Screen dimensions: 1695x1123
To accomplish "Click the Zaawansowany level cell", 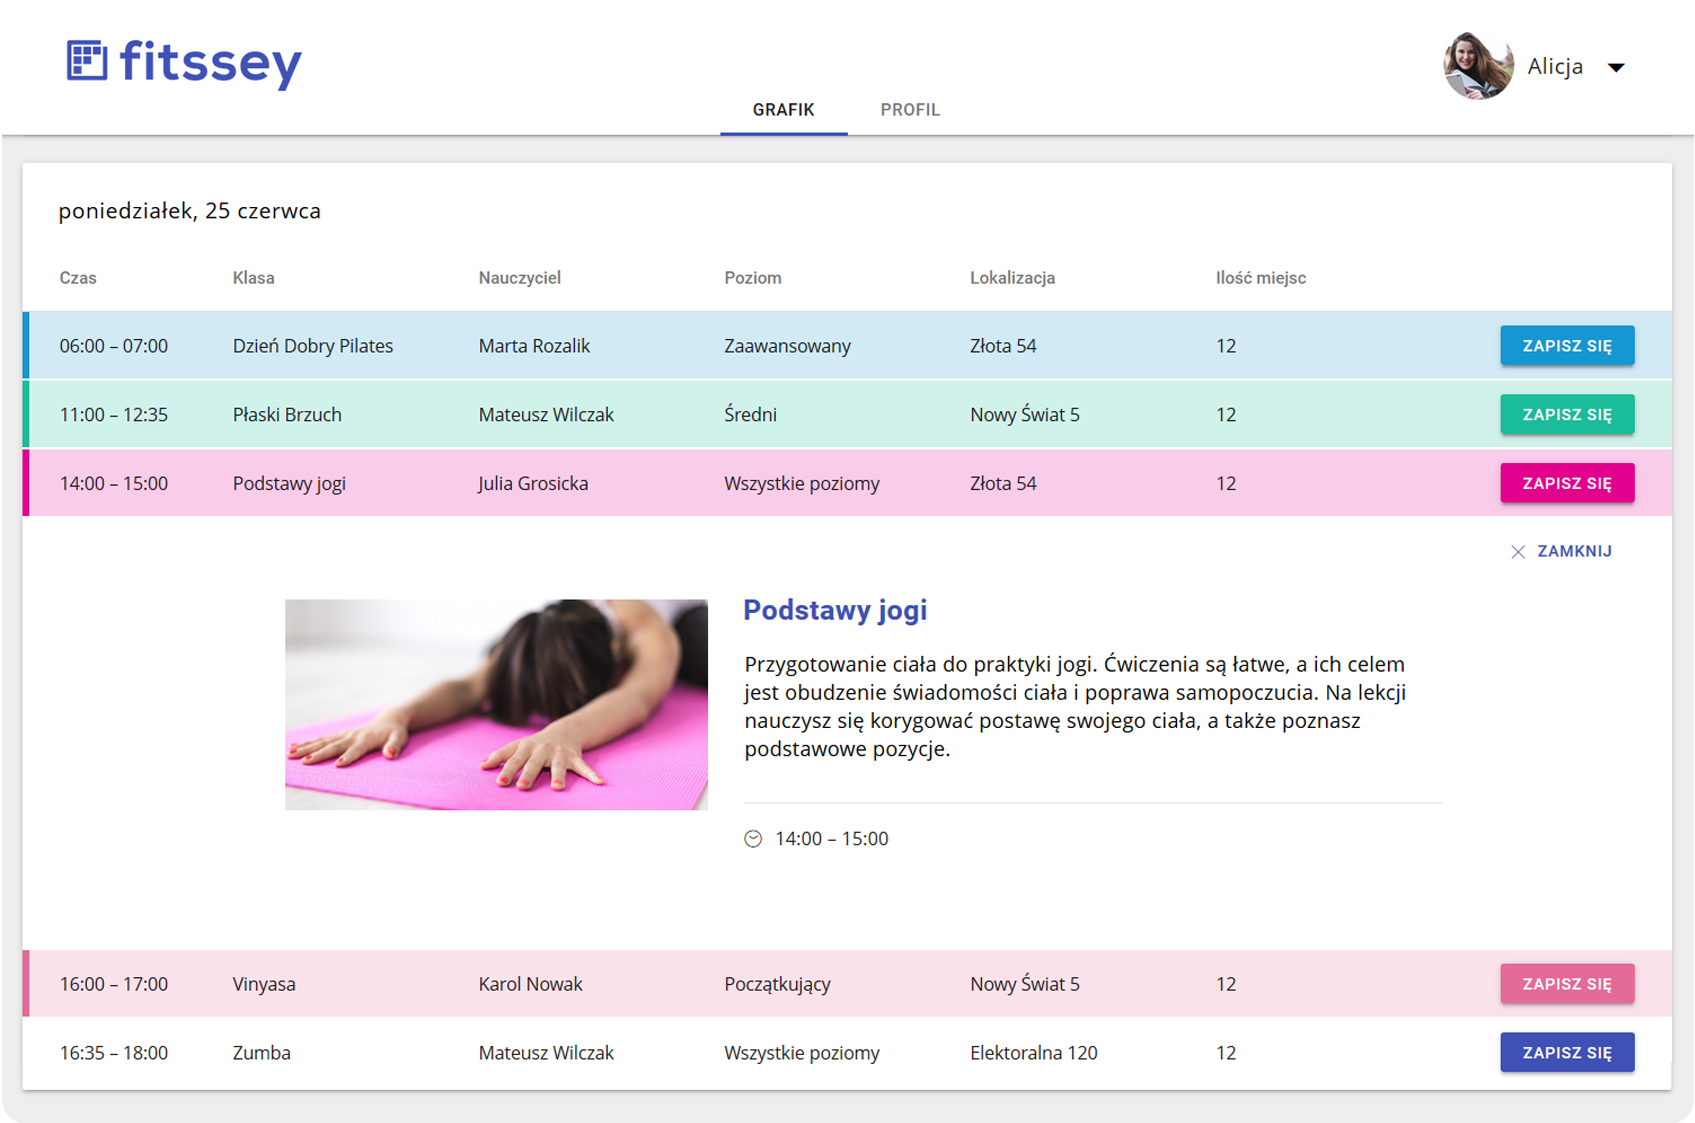I will coord(787,346).
